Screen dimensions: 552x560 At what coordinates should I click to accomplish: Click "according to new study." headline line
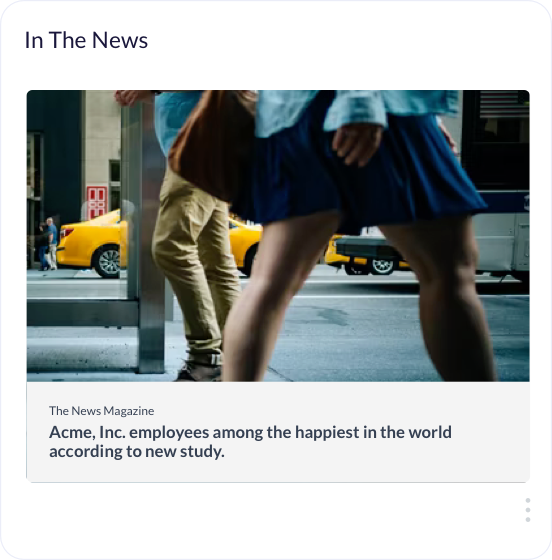point(137,451)
